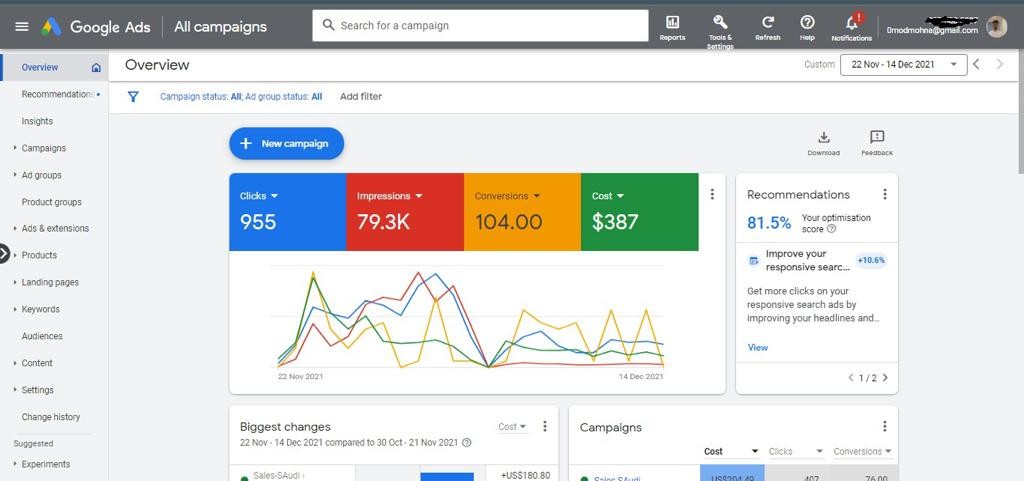Go to the previous date range arrow

point(976,64)
